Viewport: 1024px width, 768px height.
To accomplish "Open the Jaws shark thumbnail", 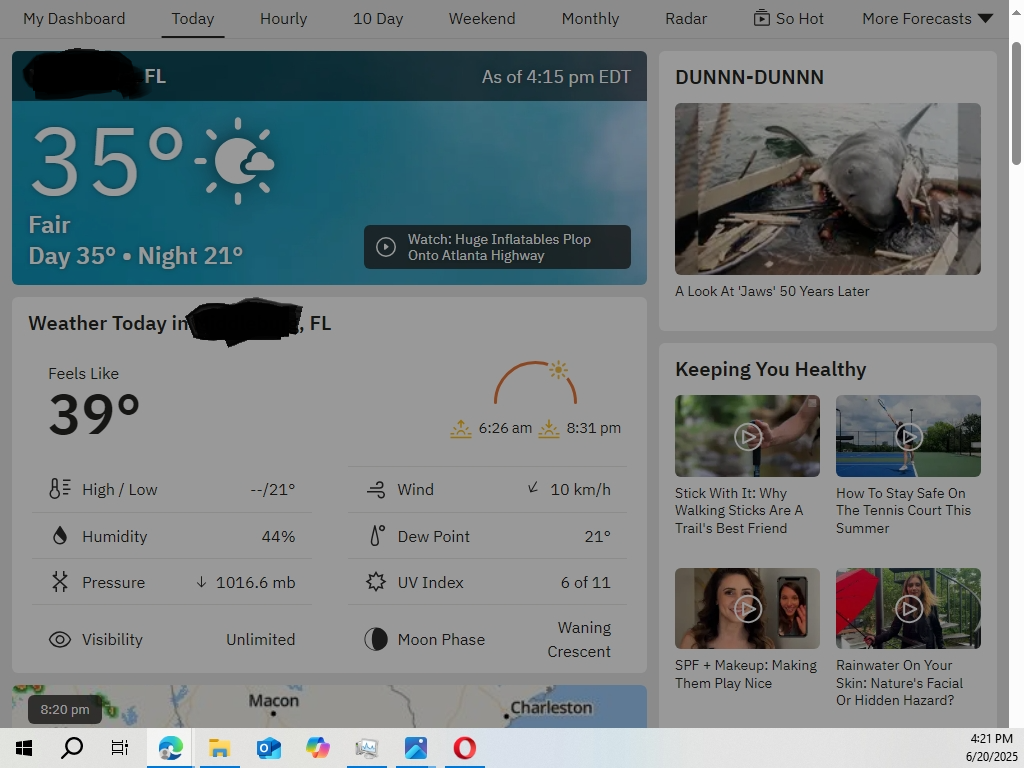I will 827,189.
